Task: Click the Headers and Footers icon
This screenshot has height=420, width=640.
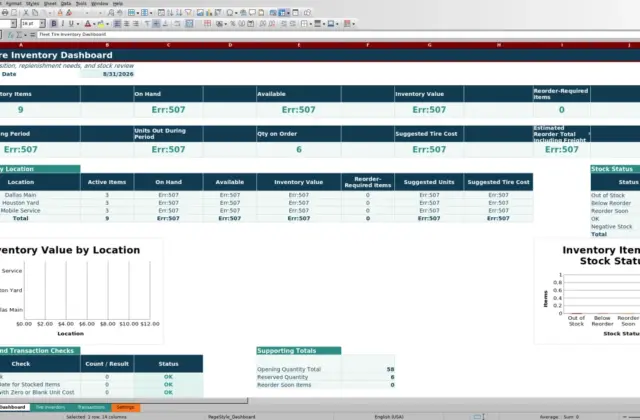Action: (x=261, y=13)
